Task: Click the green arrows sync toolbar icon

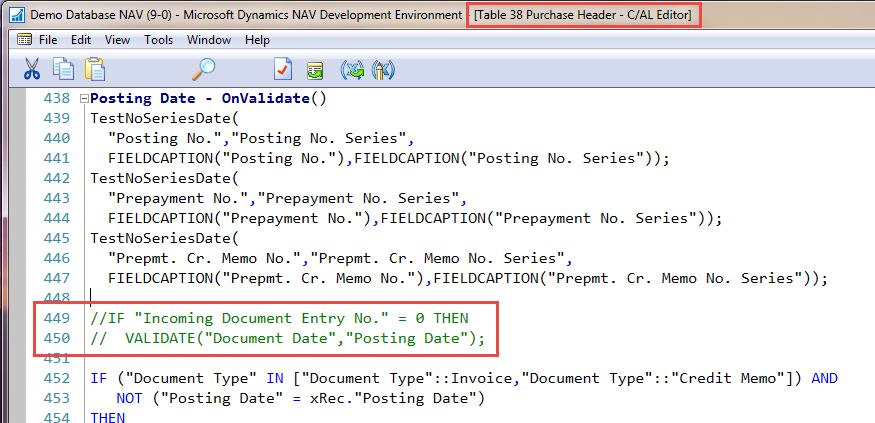Action: [x=351, y=69]
